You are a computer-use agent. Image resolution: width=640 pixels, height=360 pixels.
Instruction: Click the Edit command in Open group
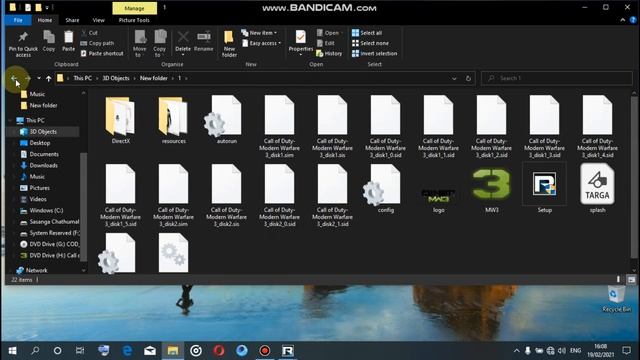point(326,43)
